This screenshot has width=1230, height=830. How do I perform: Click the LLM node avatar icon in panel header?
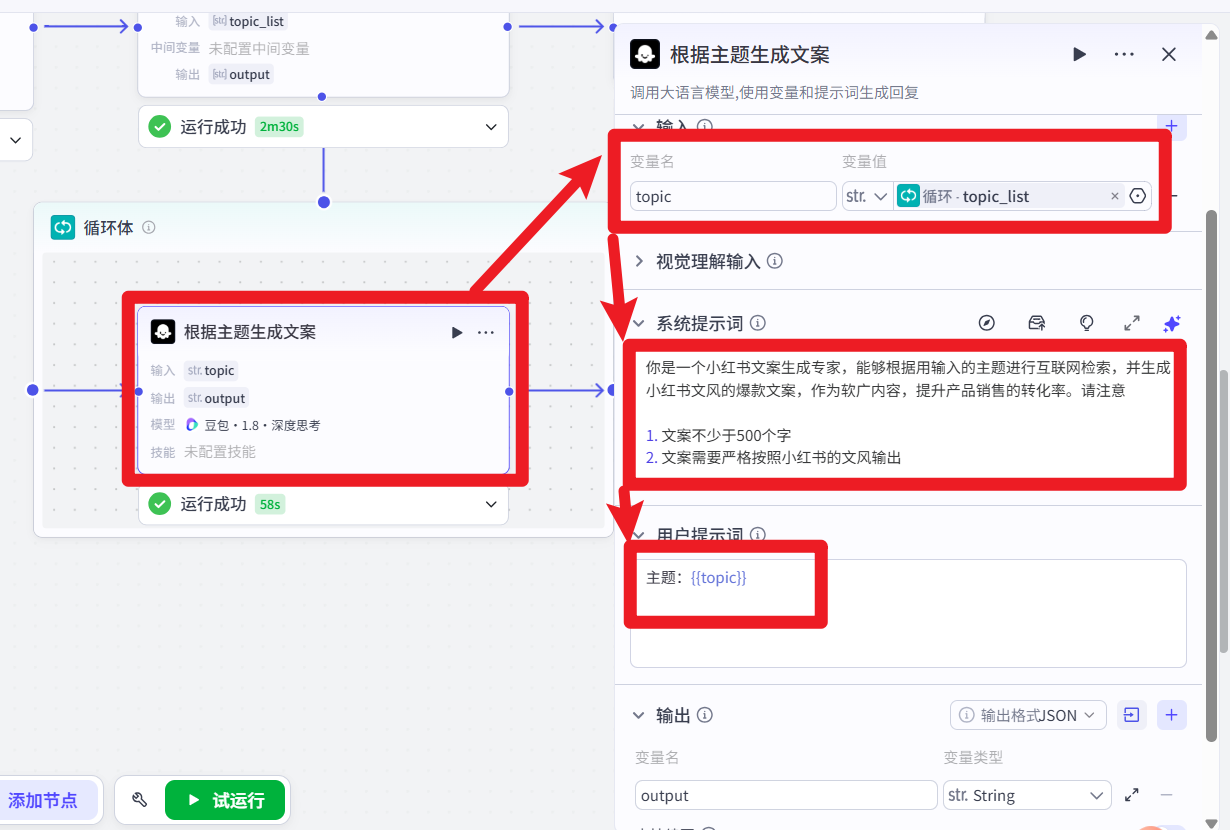[645, 54]
